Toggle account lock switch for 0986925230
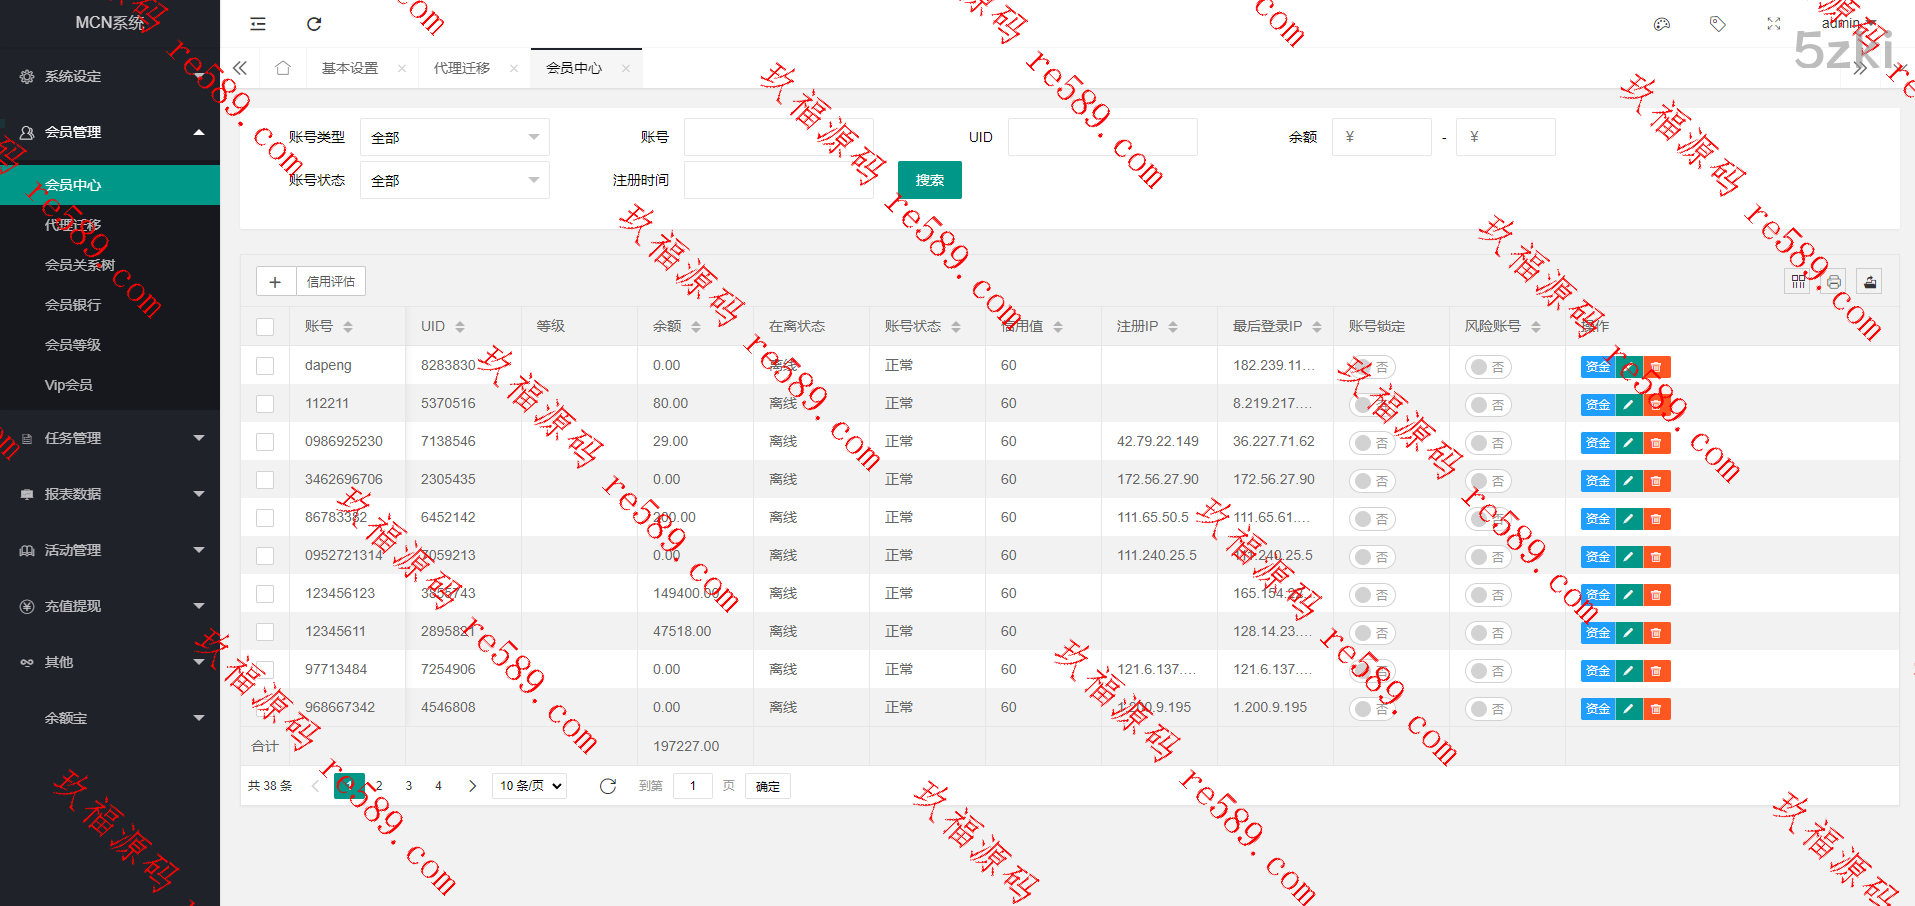1915x906 pixels. 1371,443
